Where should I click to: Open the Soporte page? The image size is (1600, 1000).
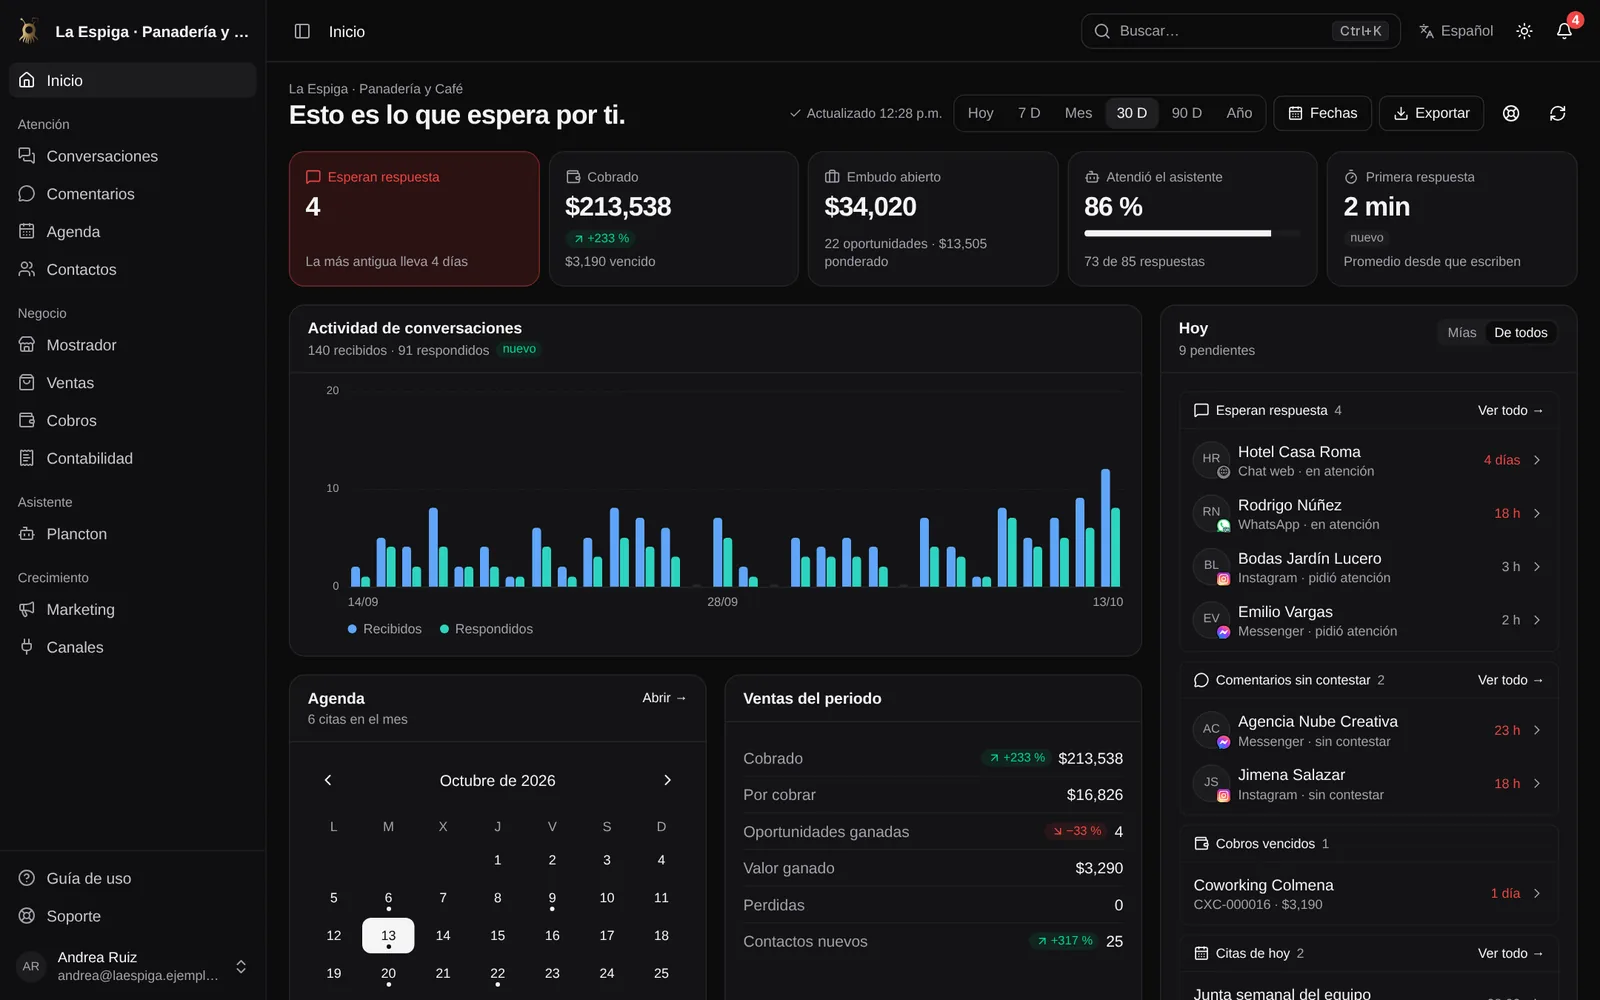[133, 917]
